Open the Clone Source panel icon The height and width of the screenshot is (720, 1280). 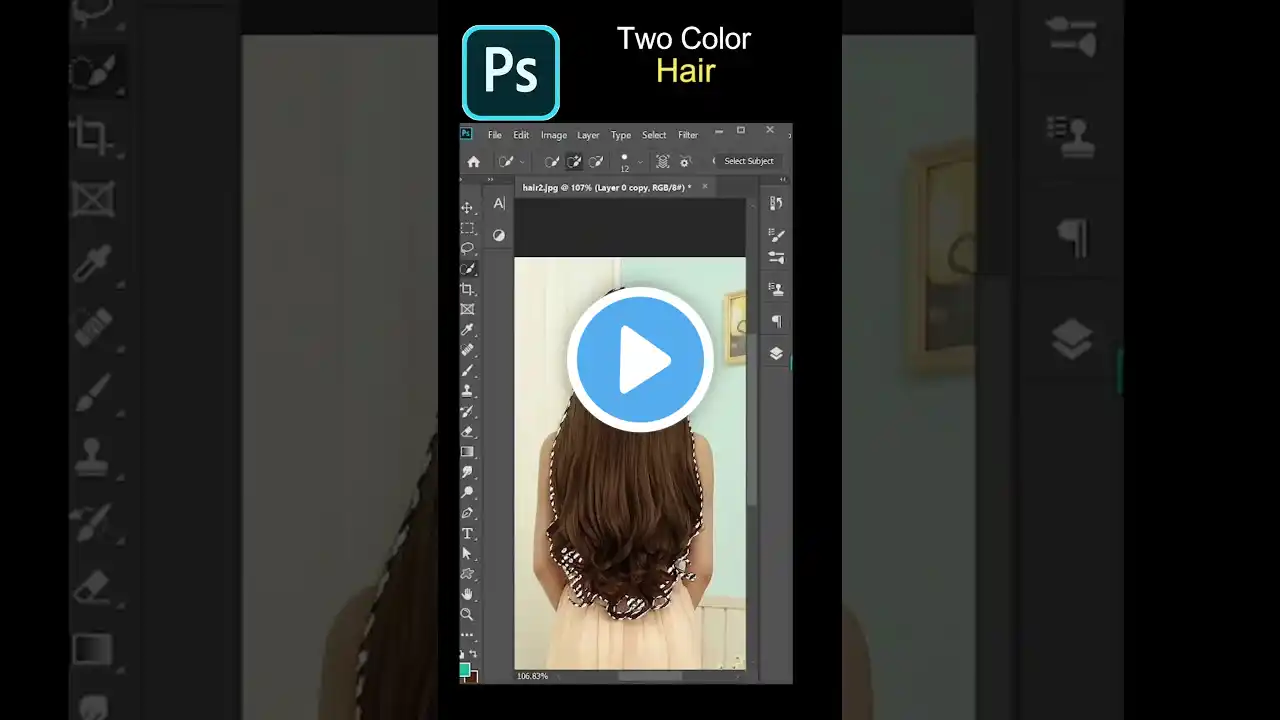(776, 289)
